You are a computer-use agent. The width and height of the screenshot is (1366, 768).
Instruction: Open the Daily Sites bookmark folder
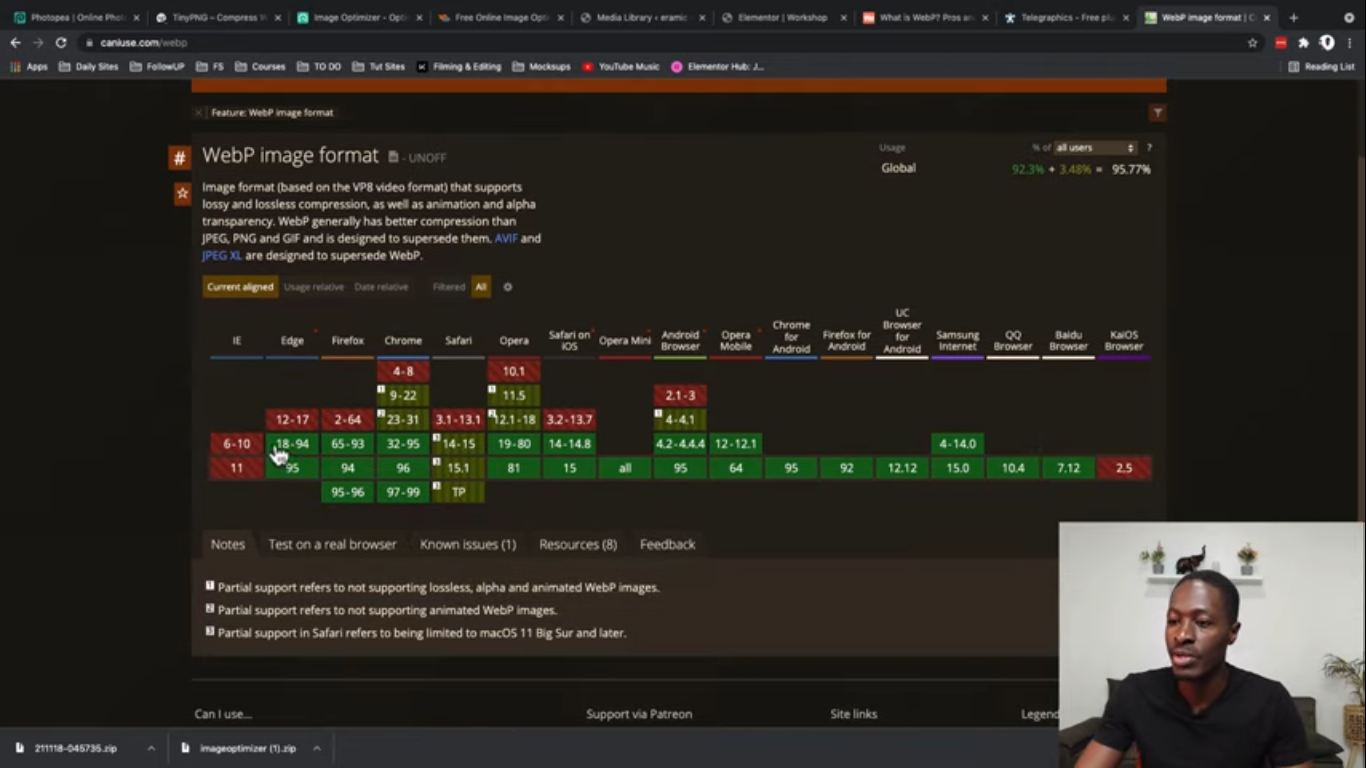click(89, 67)
